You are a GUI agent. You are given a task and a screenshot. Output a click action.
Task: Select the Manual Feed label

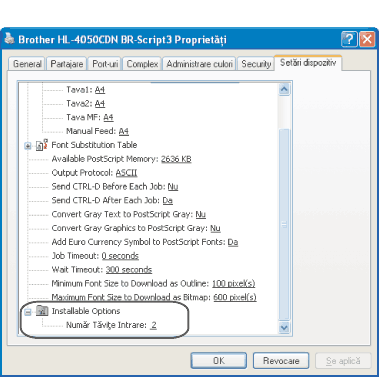coord(91,131)
